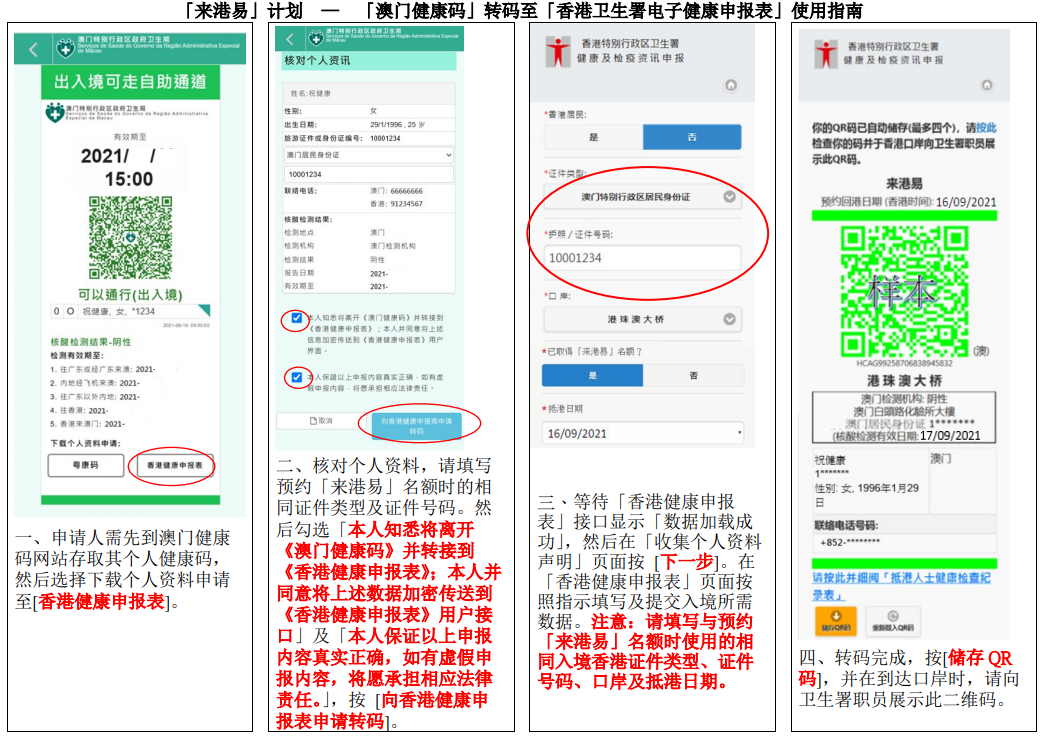This screenshot has width=1042, height=737.
Task: Open the 抵港日期 16/09/2021 date dropdown
Action: click(643, 433)
